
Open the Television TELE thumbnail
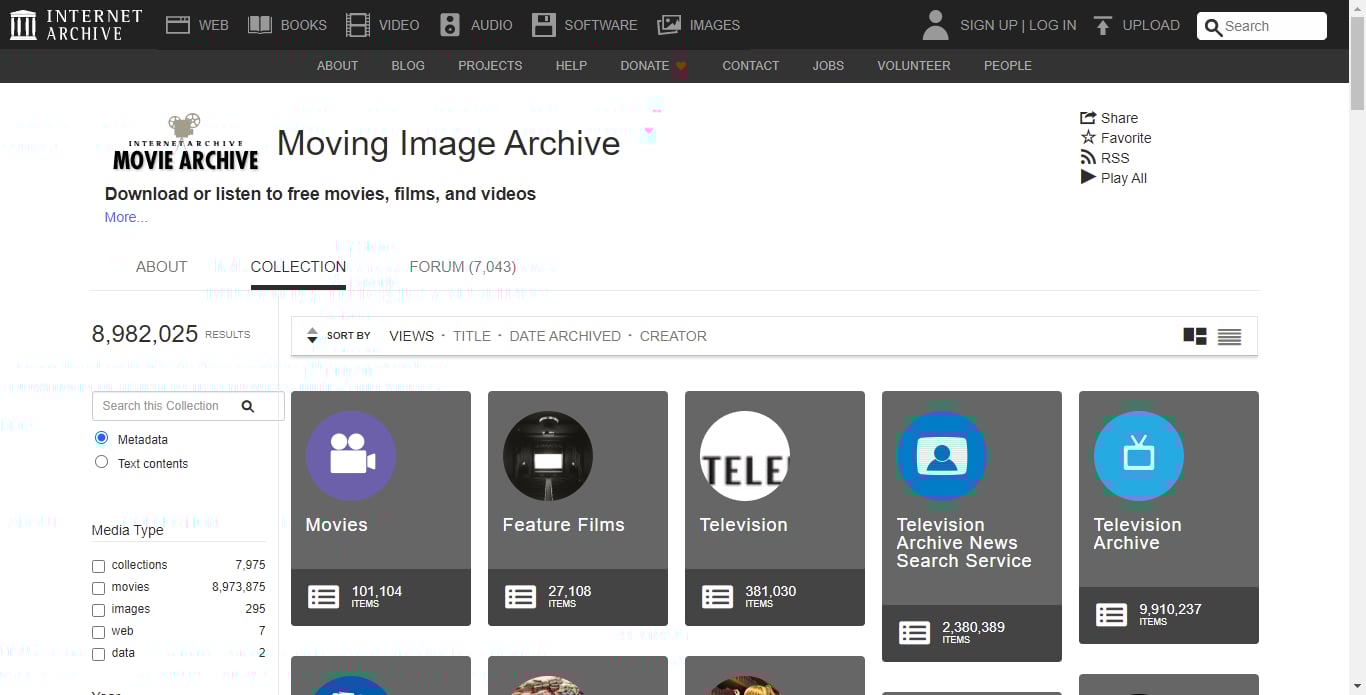[745, 456]
